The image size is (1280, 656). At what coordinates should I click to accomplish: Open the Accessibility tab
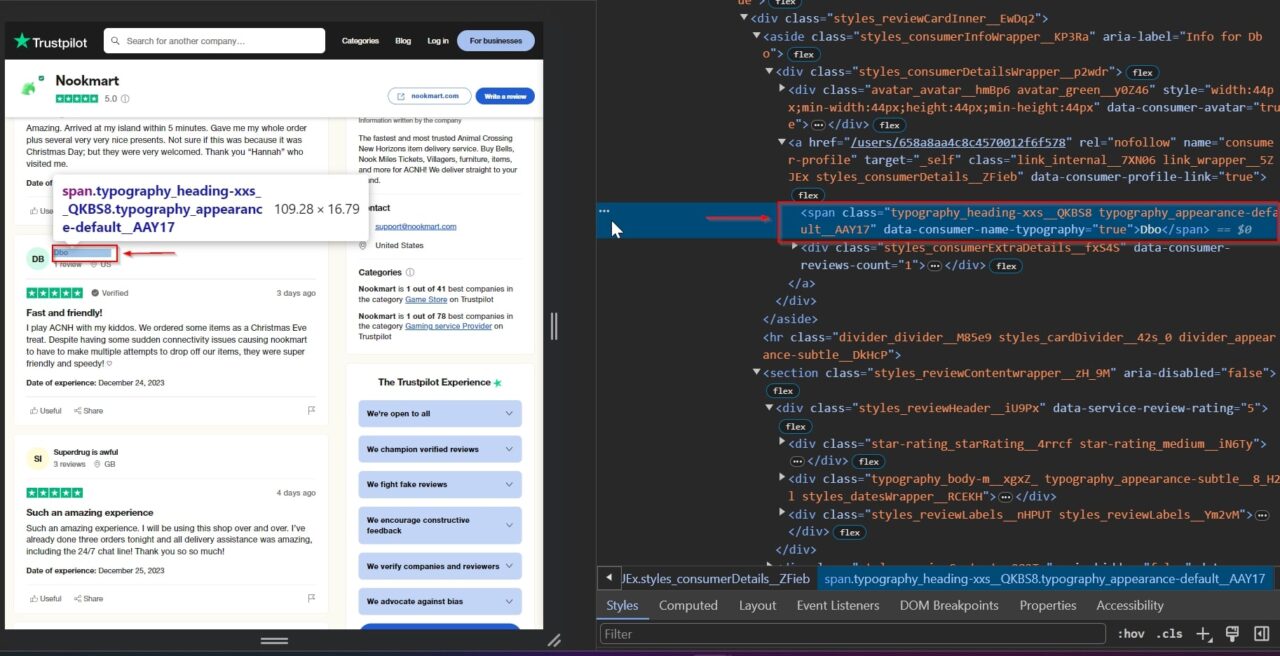click(1130, 605)
